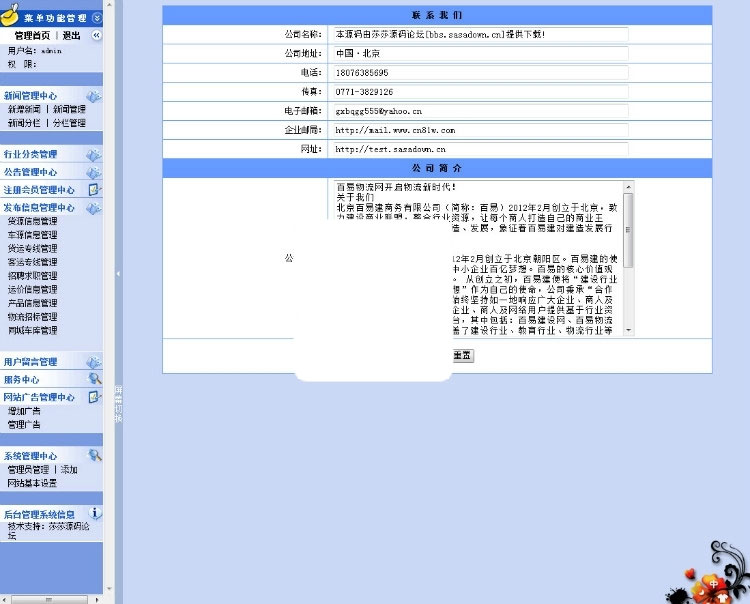Collapse the 菜单功能管理 panel with top chevron
Screen dimensions: 750x604
pyautogui.click(x=96, y=18)
